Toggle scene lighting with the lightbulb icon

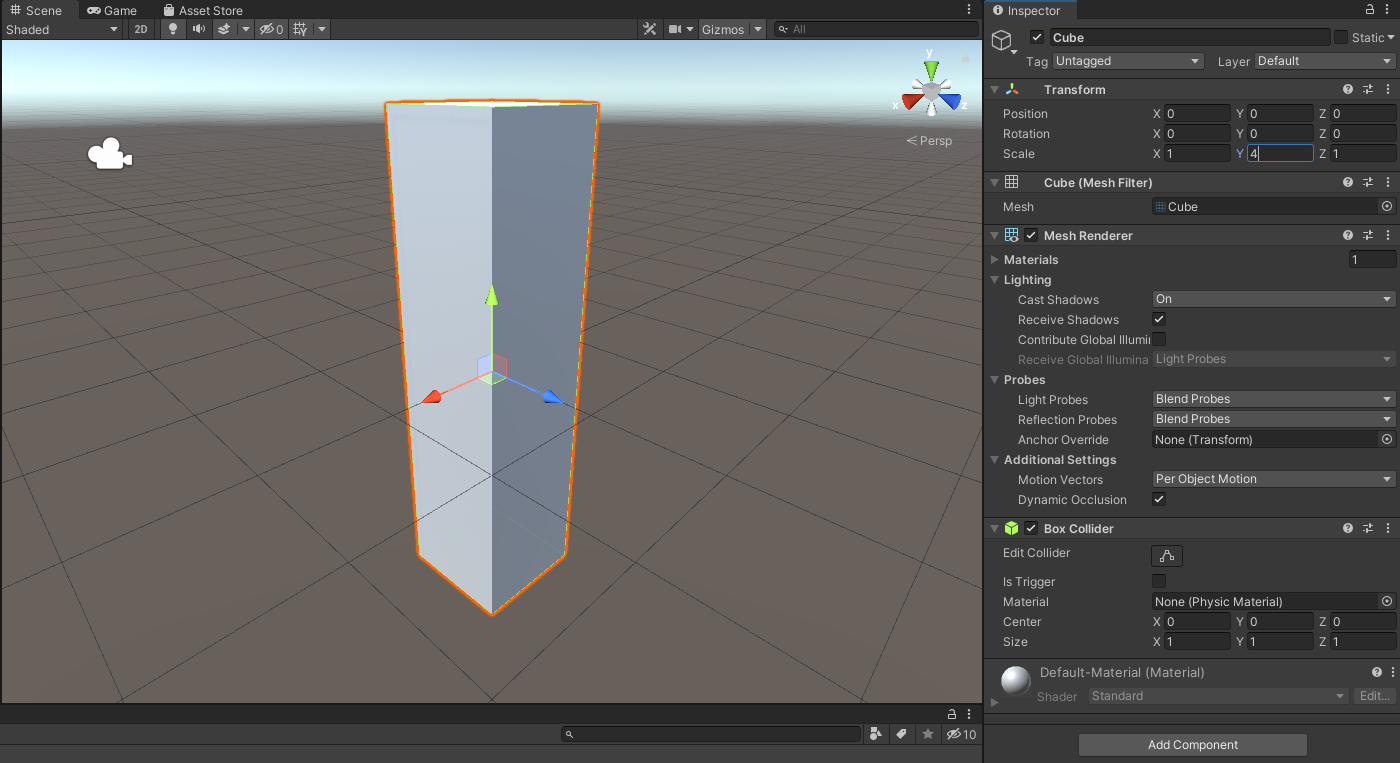(173, 29)
